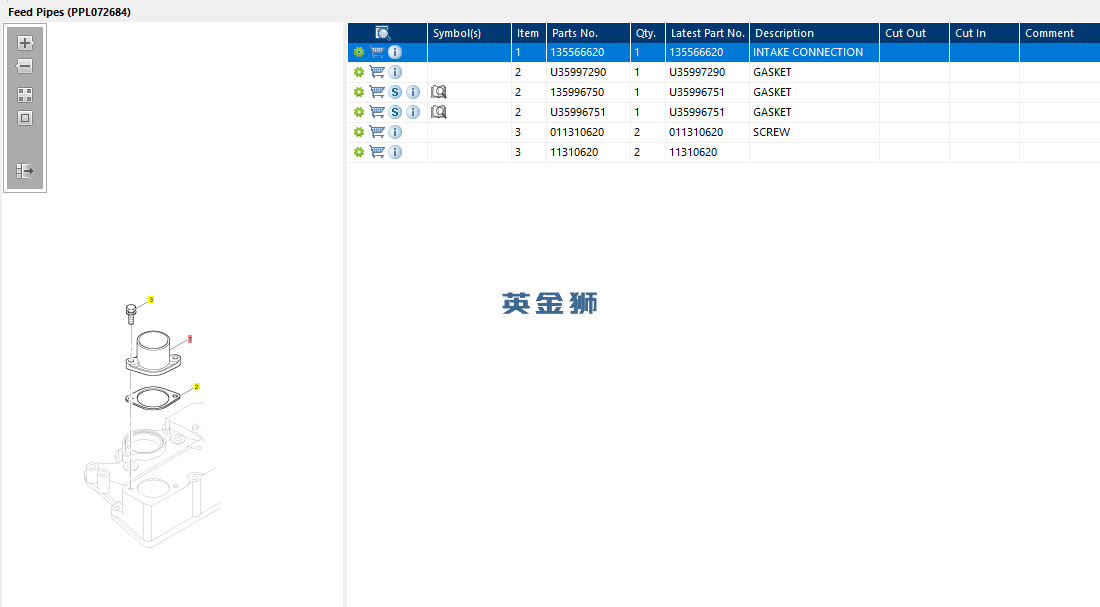Viewport: 1100px width, 607px height.
Task: Click Latest Part No. cell 135566620
Action: 707,52
